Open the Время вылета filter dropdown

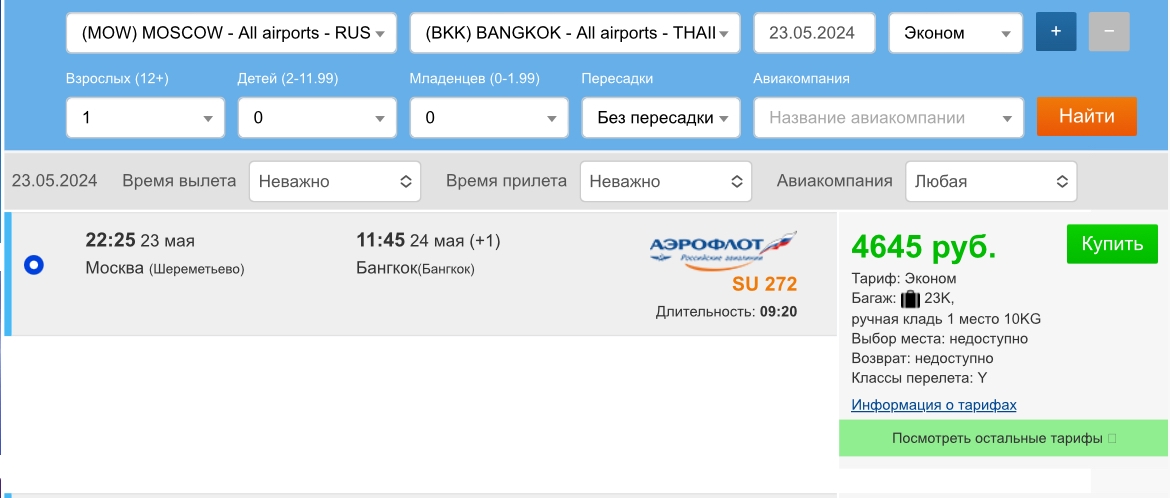335,181
